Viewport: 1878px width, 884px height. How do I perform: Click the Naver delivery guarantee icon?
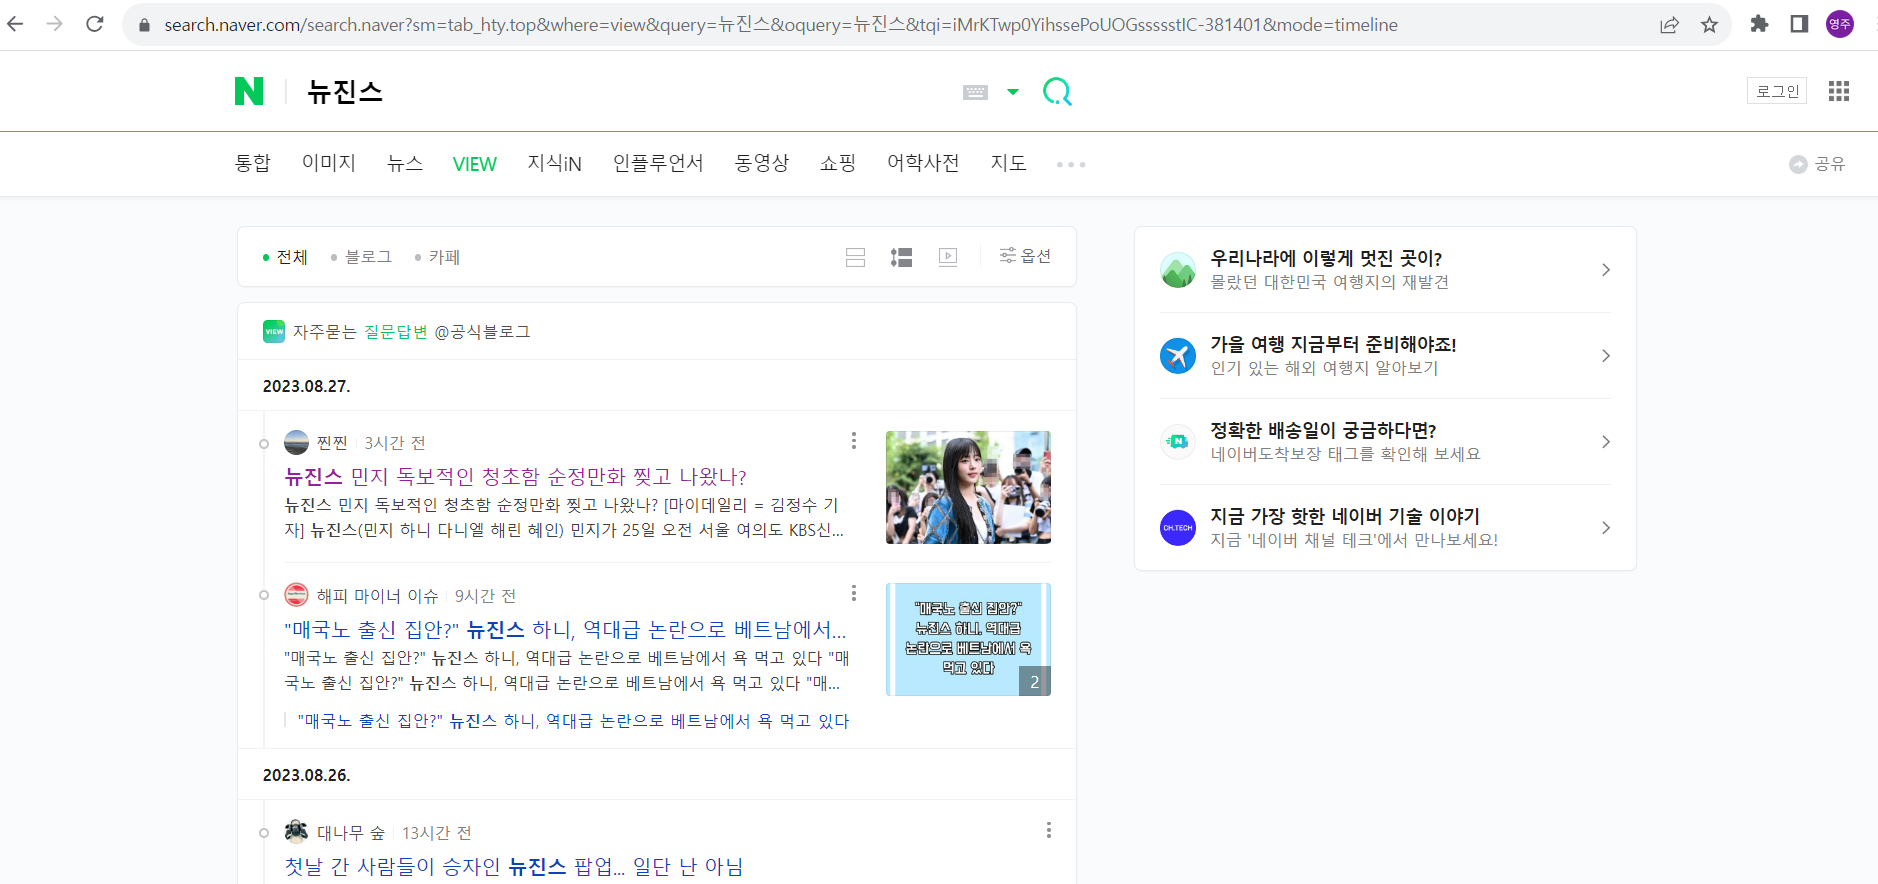[x=1178, y=442]
